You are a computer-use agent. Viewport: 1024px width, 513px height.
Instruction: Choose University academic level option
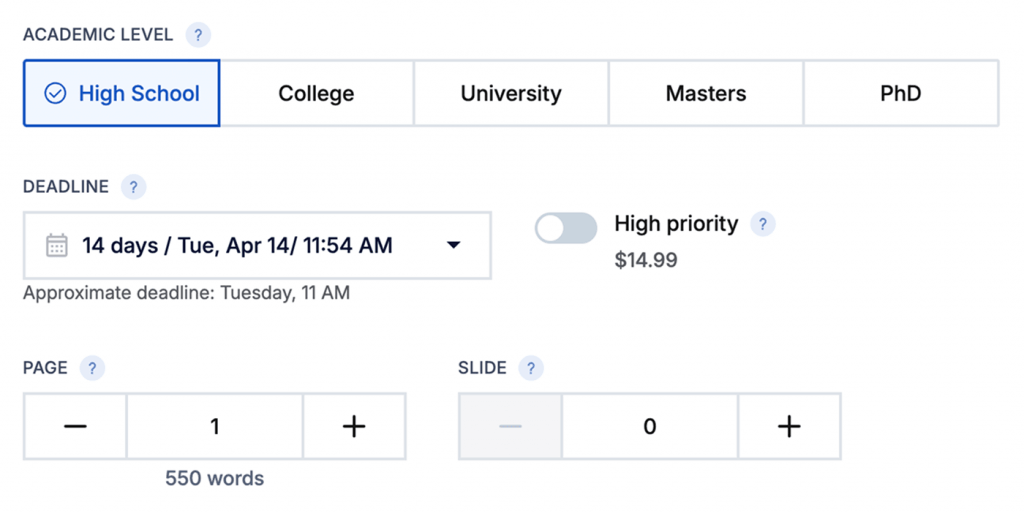511,94
